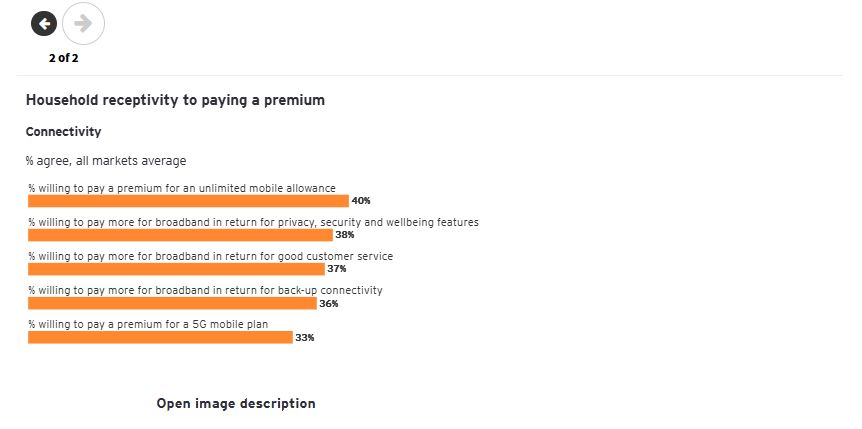Click the "2 of 2" slide counter
Screen dimensions: 862x429
click(x=63, y=58)
